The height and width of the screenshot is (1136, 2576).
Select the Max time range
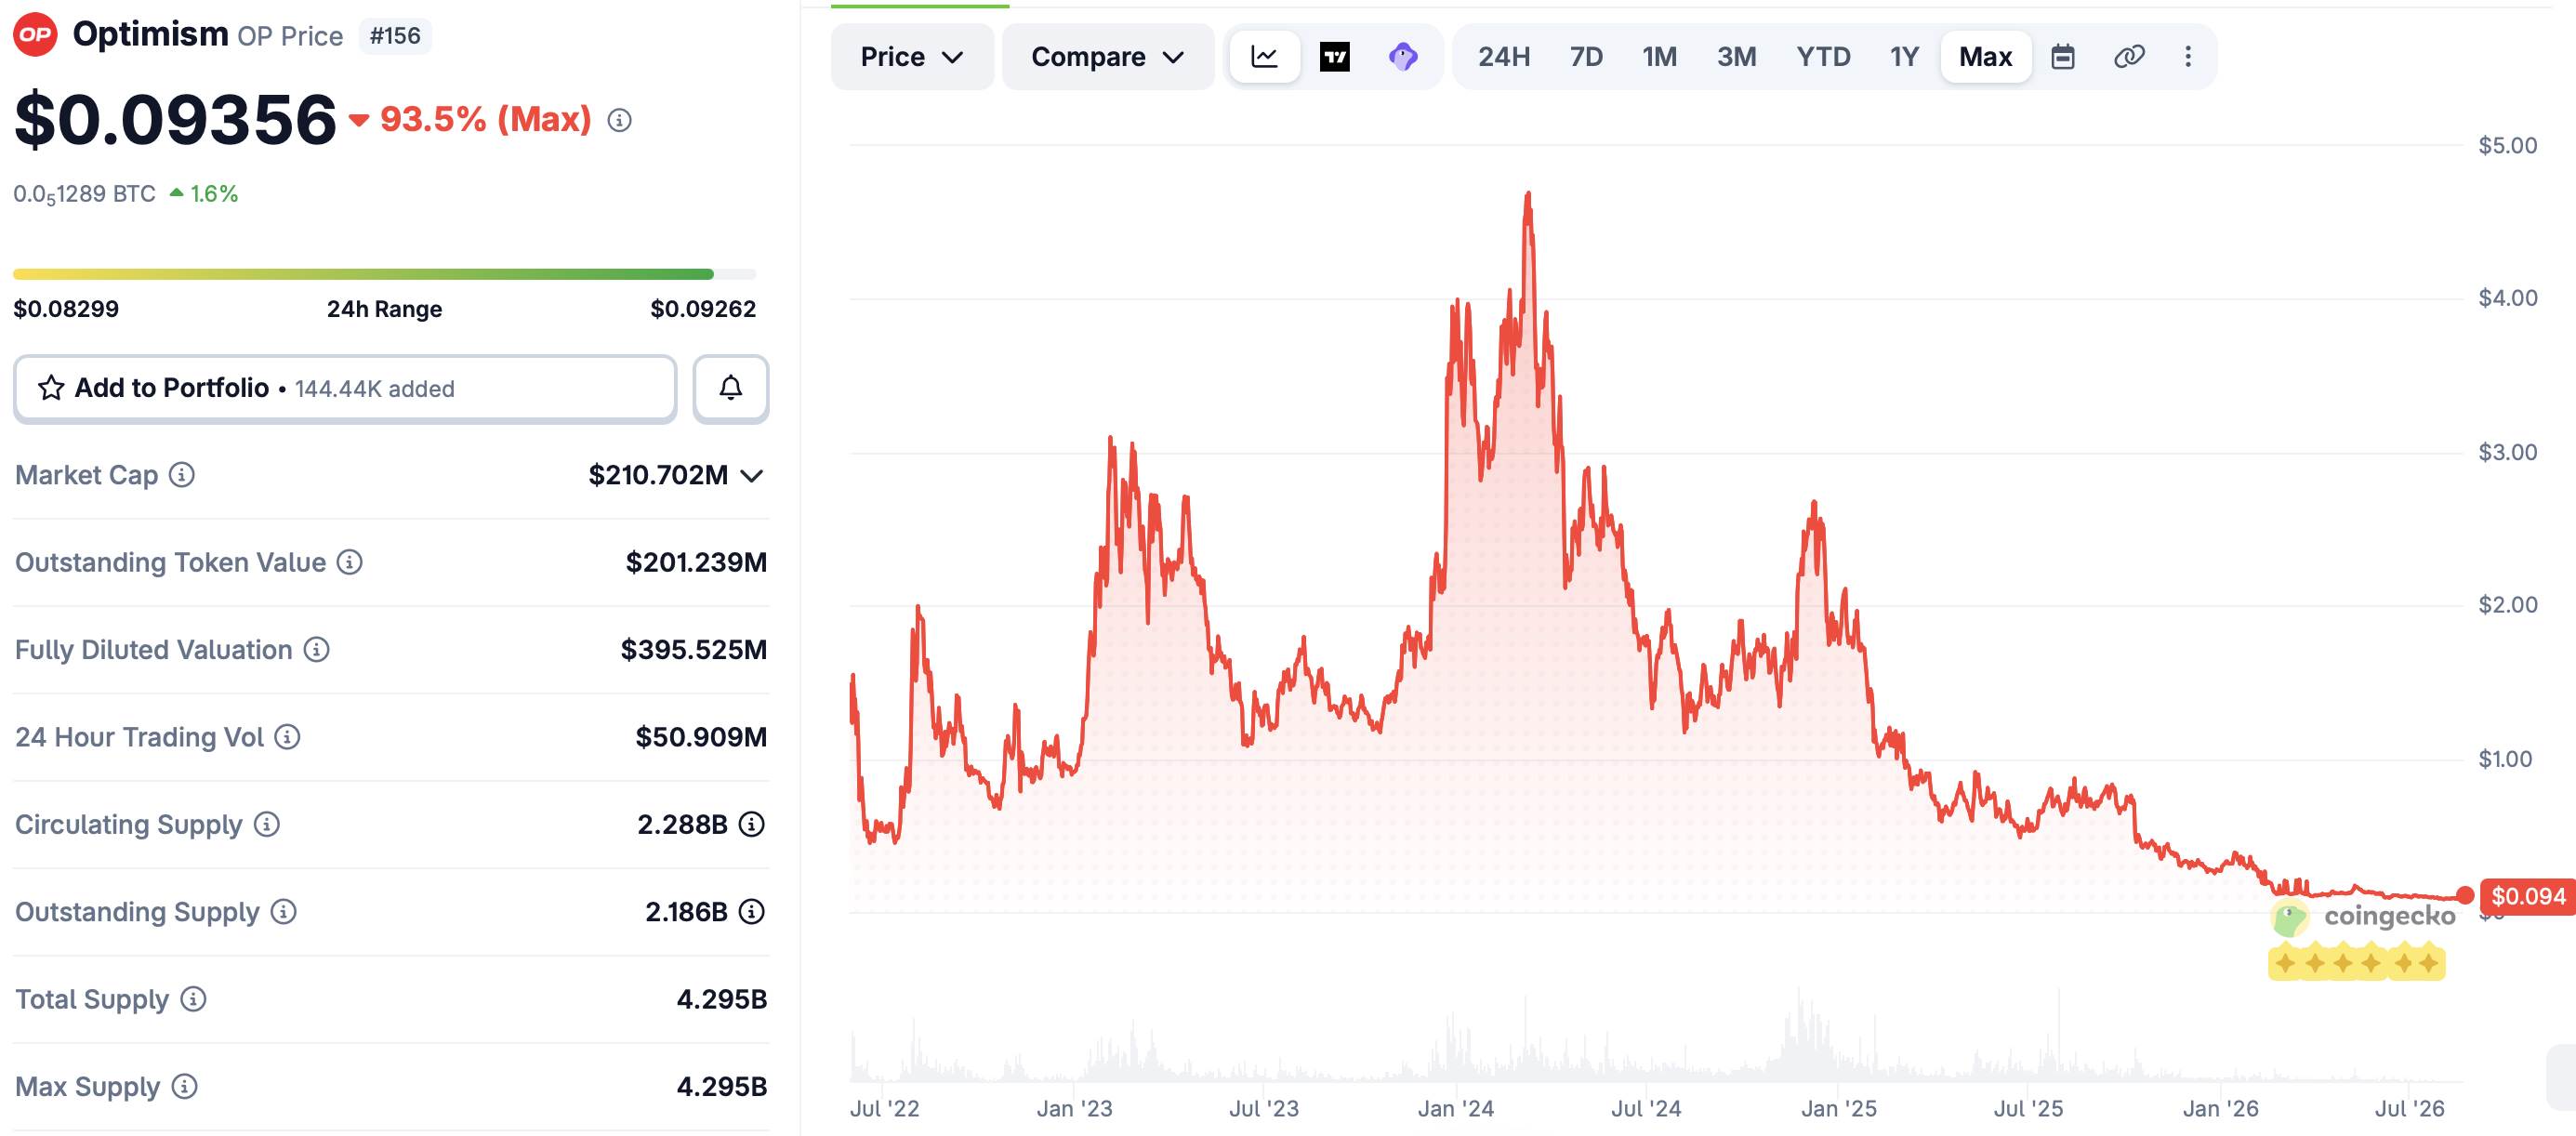coord(1985,57)
